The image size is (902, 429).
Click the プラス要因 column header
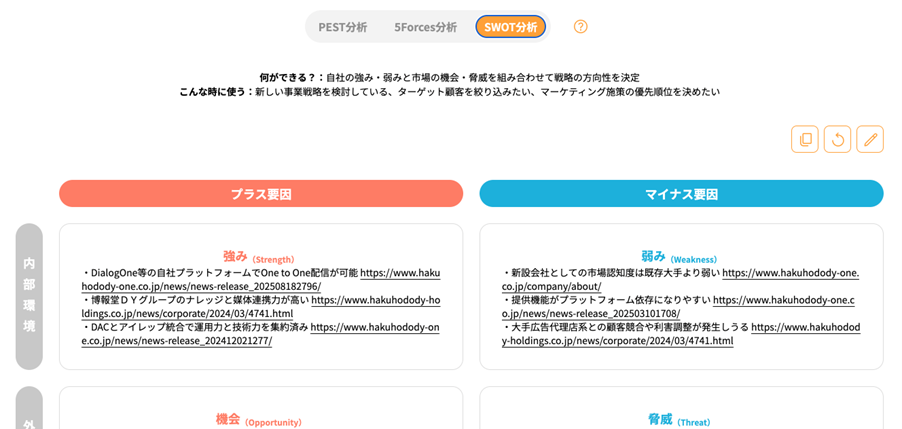[x=261, y=194]
